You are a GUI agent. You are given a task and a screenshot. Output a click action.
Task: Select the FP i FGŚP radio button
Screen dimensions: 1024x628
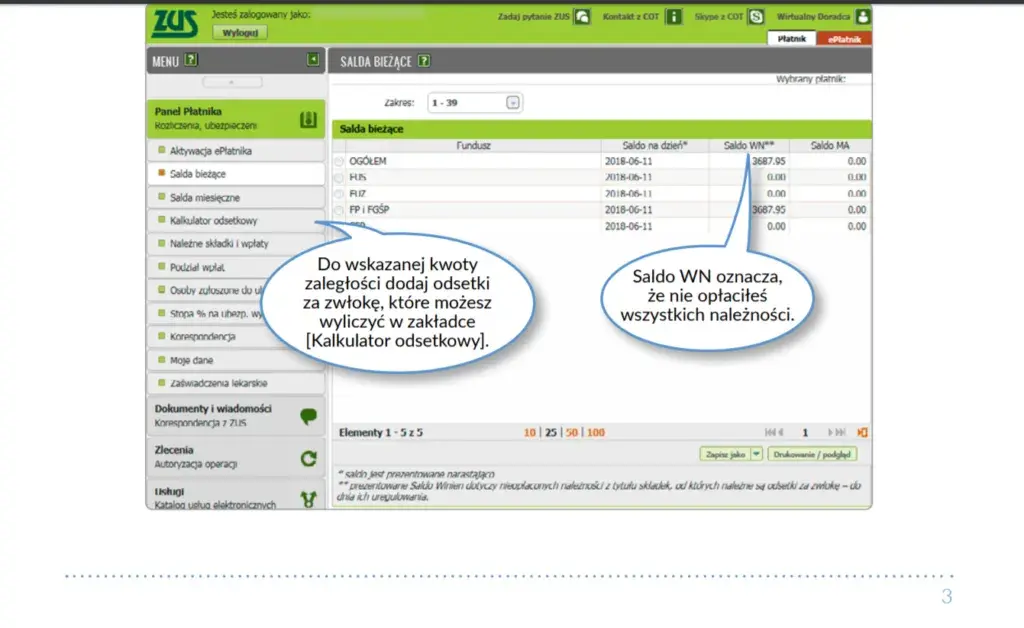339,210
